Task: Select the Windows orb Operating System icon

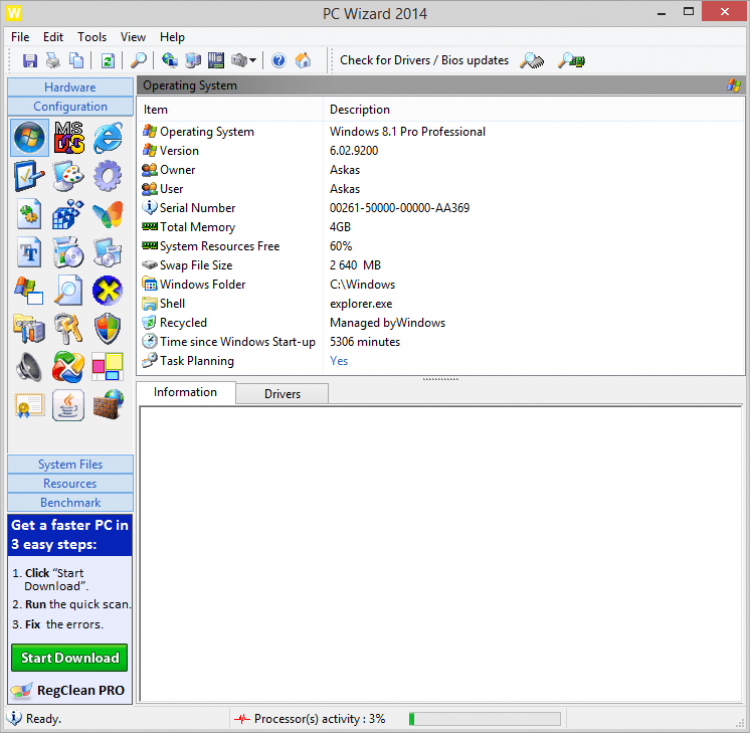Action: point(30,138)
